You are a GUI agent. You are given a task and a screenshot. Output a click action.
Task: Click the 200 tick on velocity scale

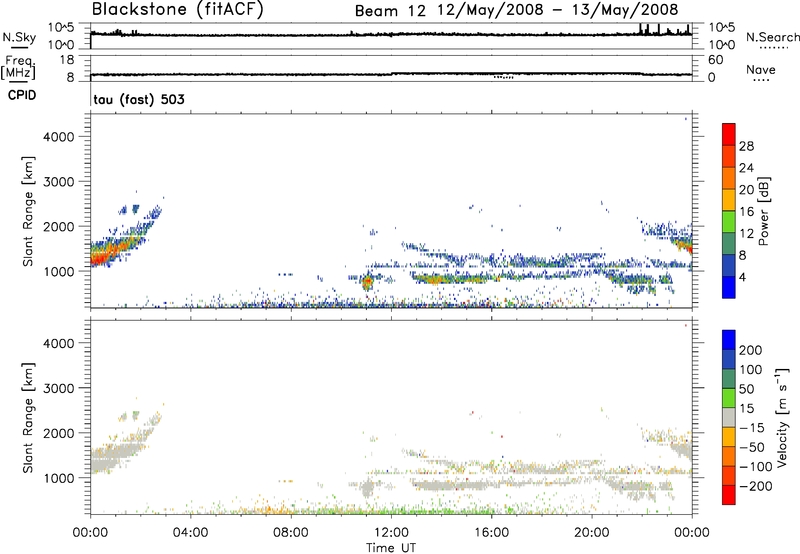(x=751, y=350)
